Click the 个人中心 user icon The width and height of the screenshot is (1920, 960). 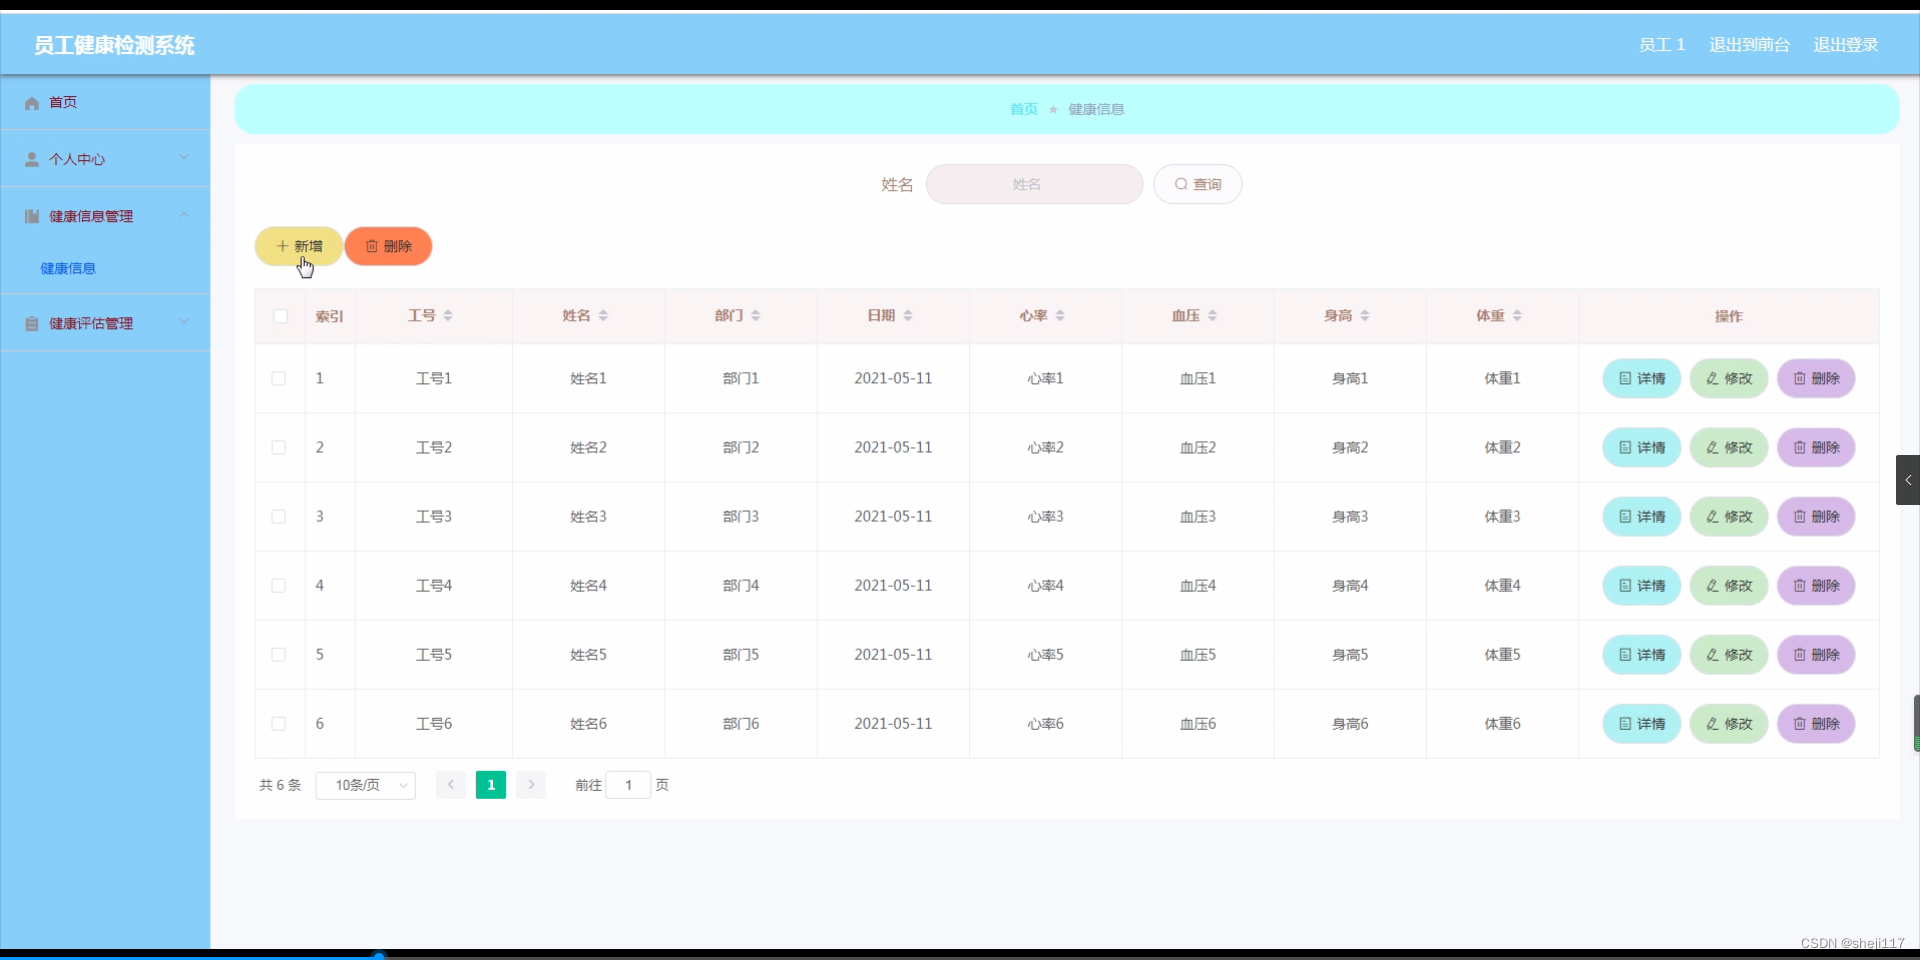(30, 159)
